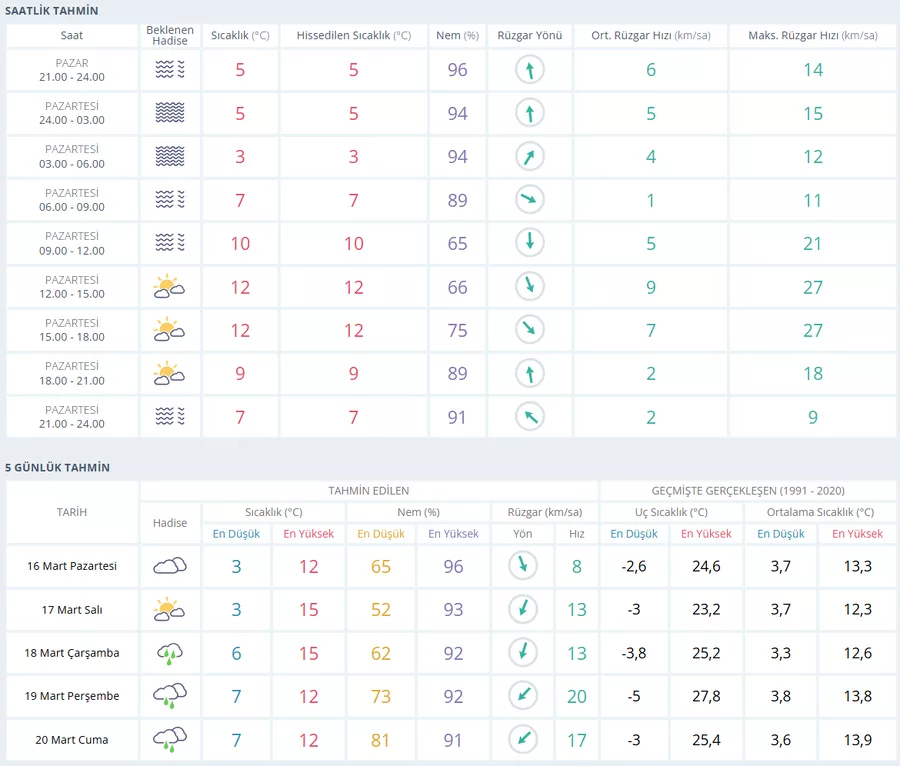Click the Hissedilen Sıcaklık column header
The image size is (900, 766).
pos(353,35)
